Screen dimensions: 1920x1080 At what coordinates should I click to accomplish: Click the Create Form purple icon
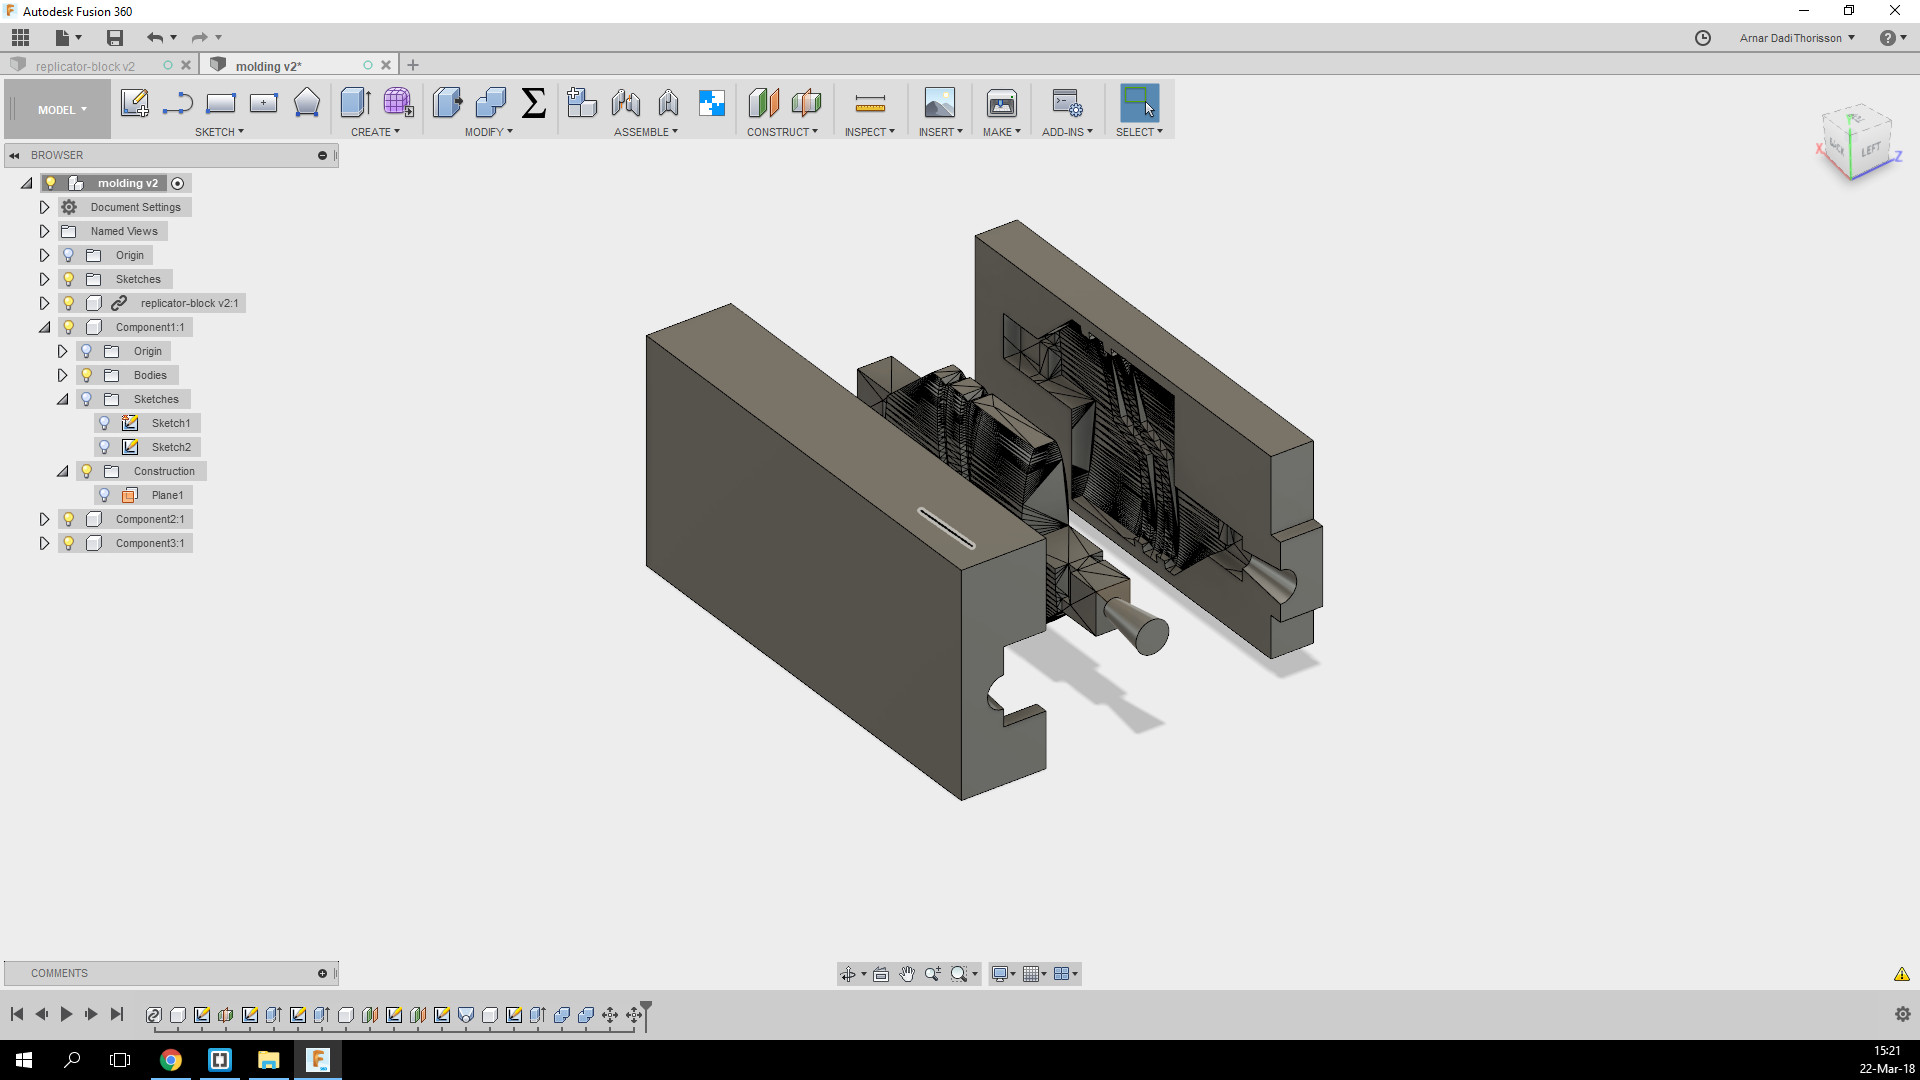click(398, 103)
